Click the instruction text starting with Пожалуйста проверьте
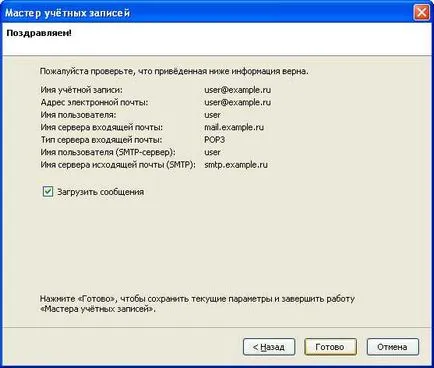434x368 pixels. [x=174, y=71]
